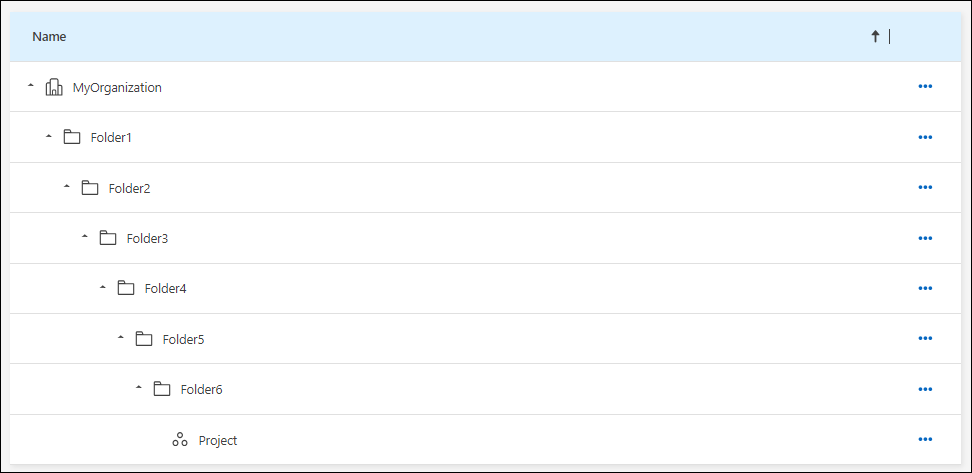Open the ellipsis menu for Folder2
Image resolution: width=972 pixels, height=473 pixels.
point(925,188)
